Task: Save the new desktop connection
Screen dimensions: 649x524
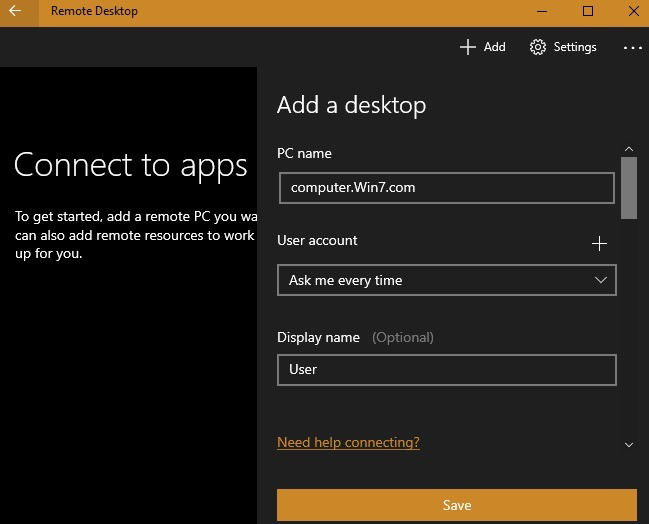Action: [x=457, y=505]
